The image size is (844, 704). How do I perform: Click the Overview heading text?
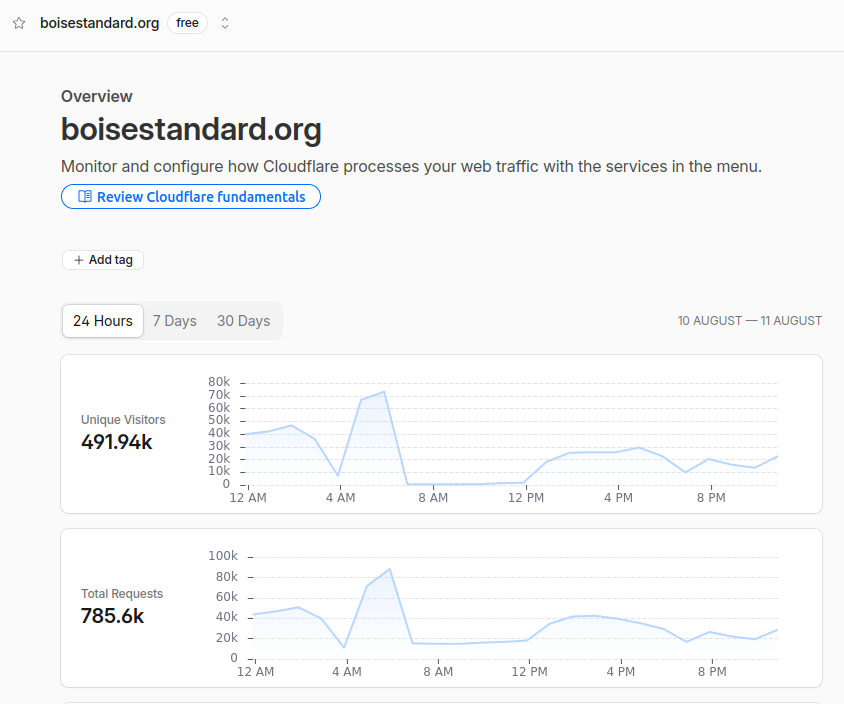[96, 96]
